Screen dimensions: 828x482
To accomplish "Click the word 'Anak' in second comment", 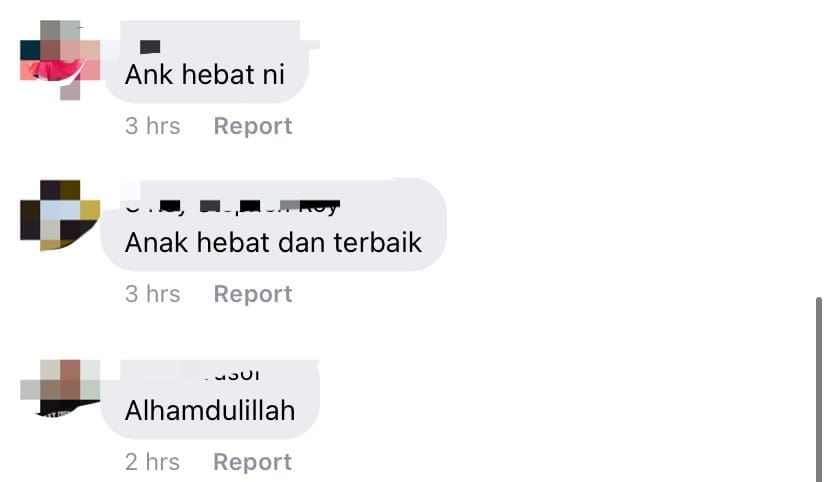I will point(156,243).
